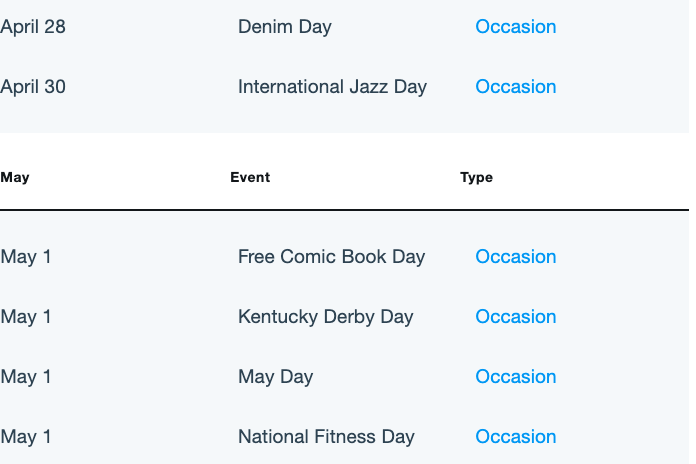Click the May 1 date beside National Fitness Day
The width and height of the screenshot is (696, 464).
click(26, 437)
